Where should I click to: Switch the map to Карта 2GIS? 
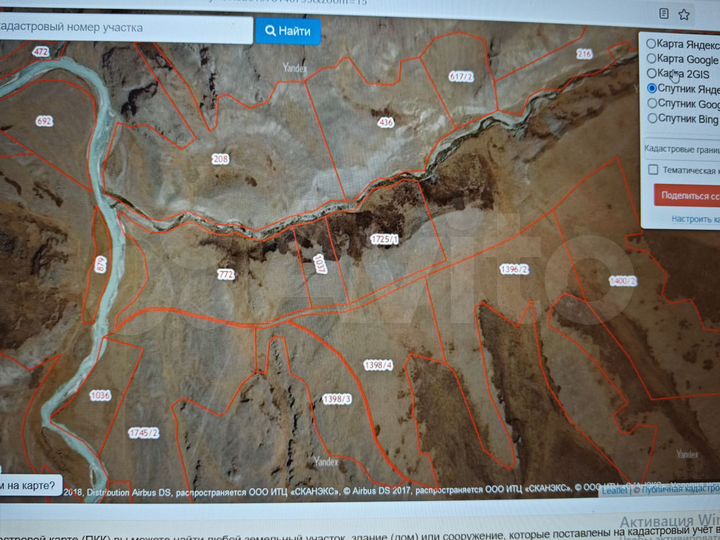click(652, 74)
